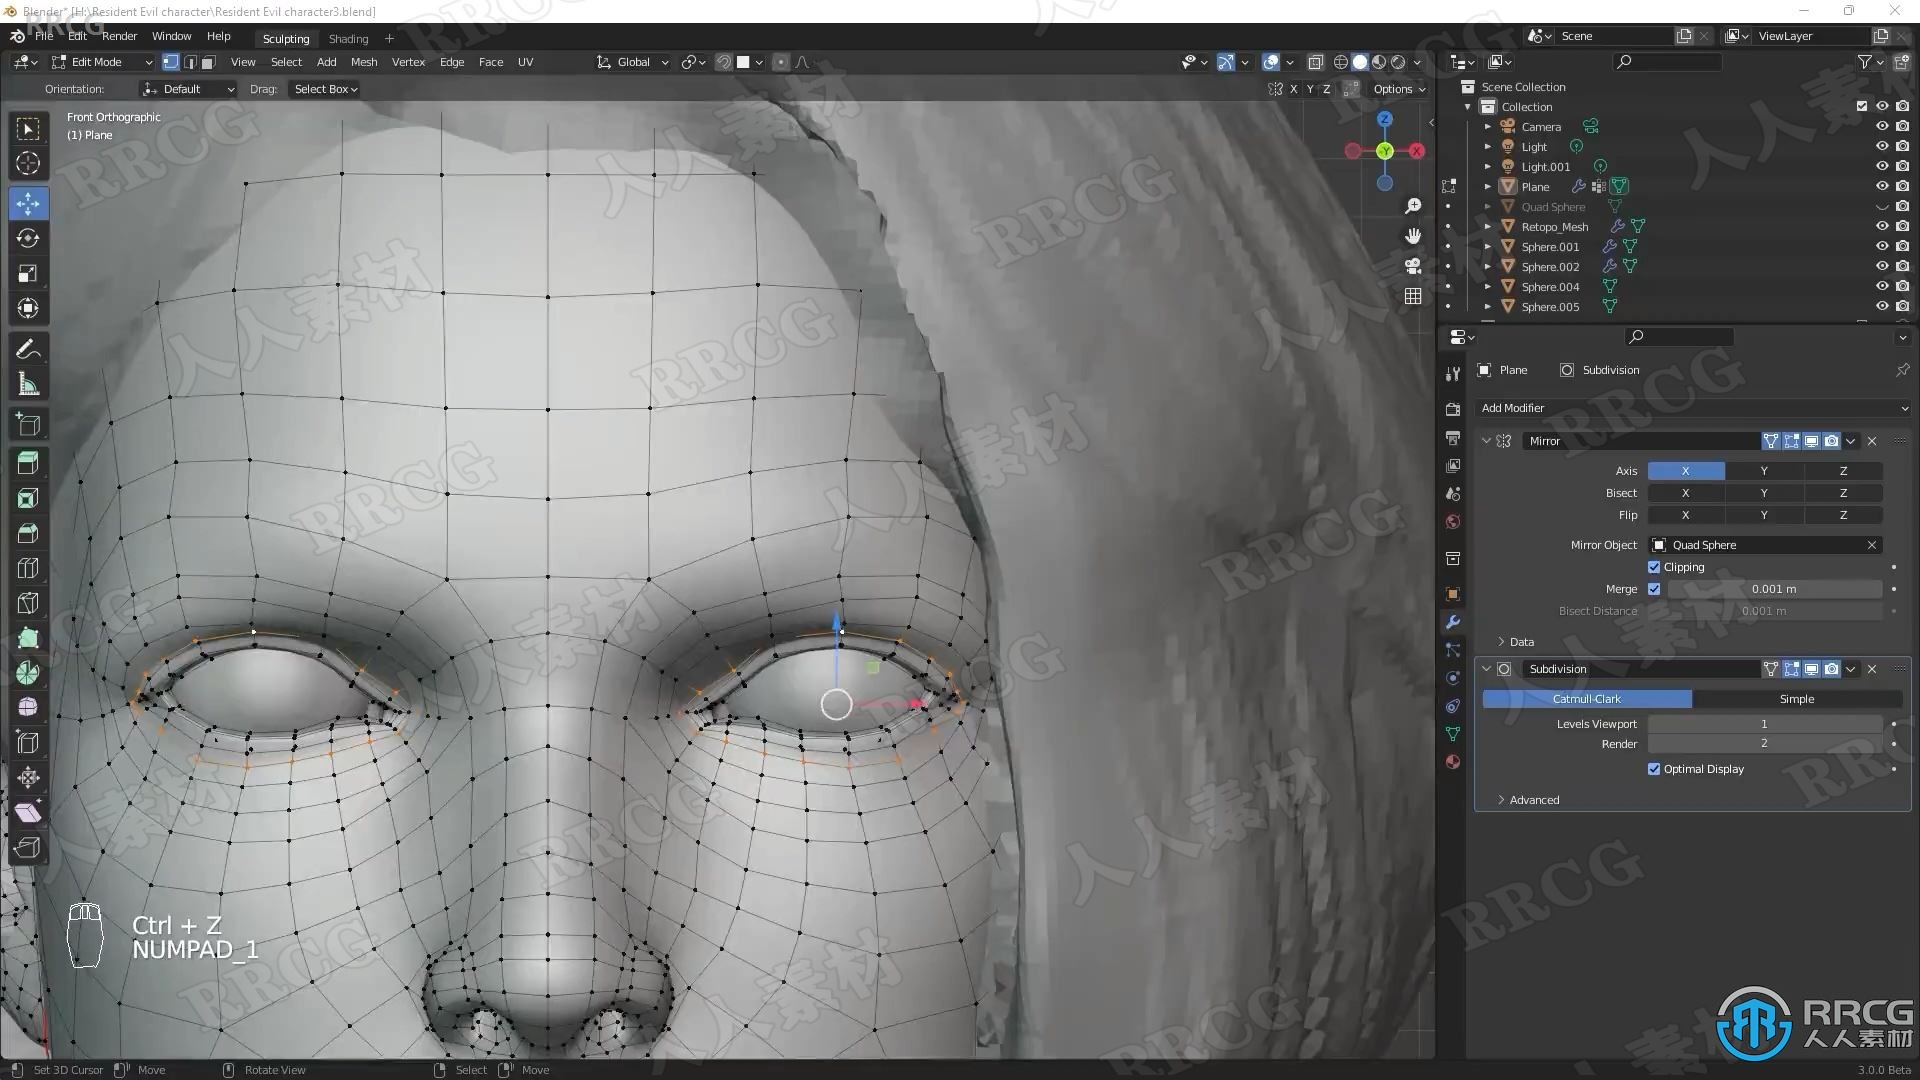Image resolution: width=1920 pixels, height=1080 pixels.
Task: Select the Move tool in toolbar
Action: coord(28,202)
